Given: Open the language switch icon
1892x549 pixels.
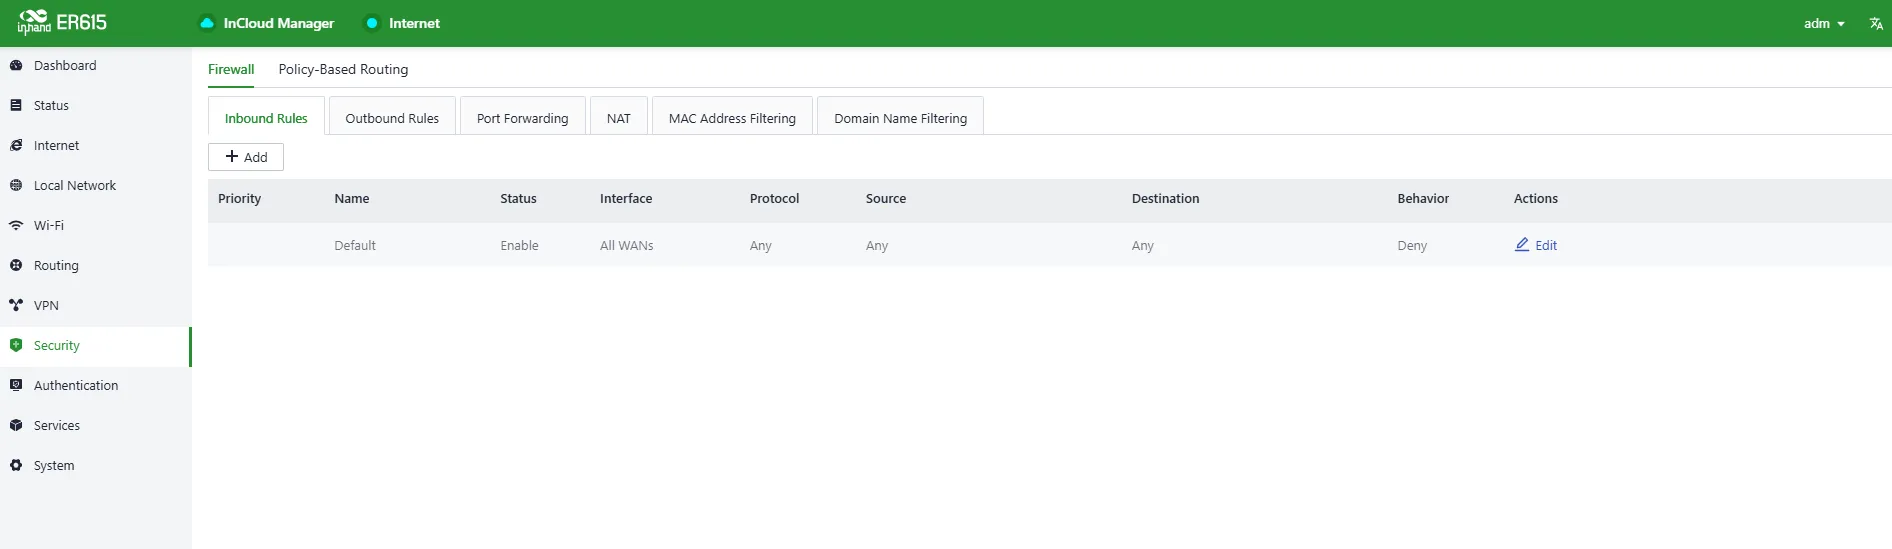Looking at the screenshot, I should click(x=1876, y=23).
